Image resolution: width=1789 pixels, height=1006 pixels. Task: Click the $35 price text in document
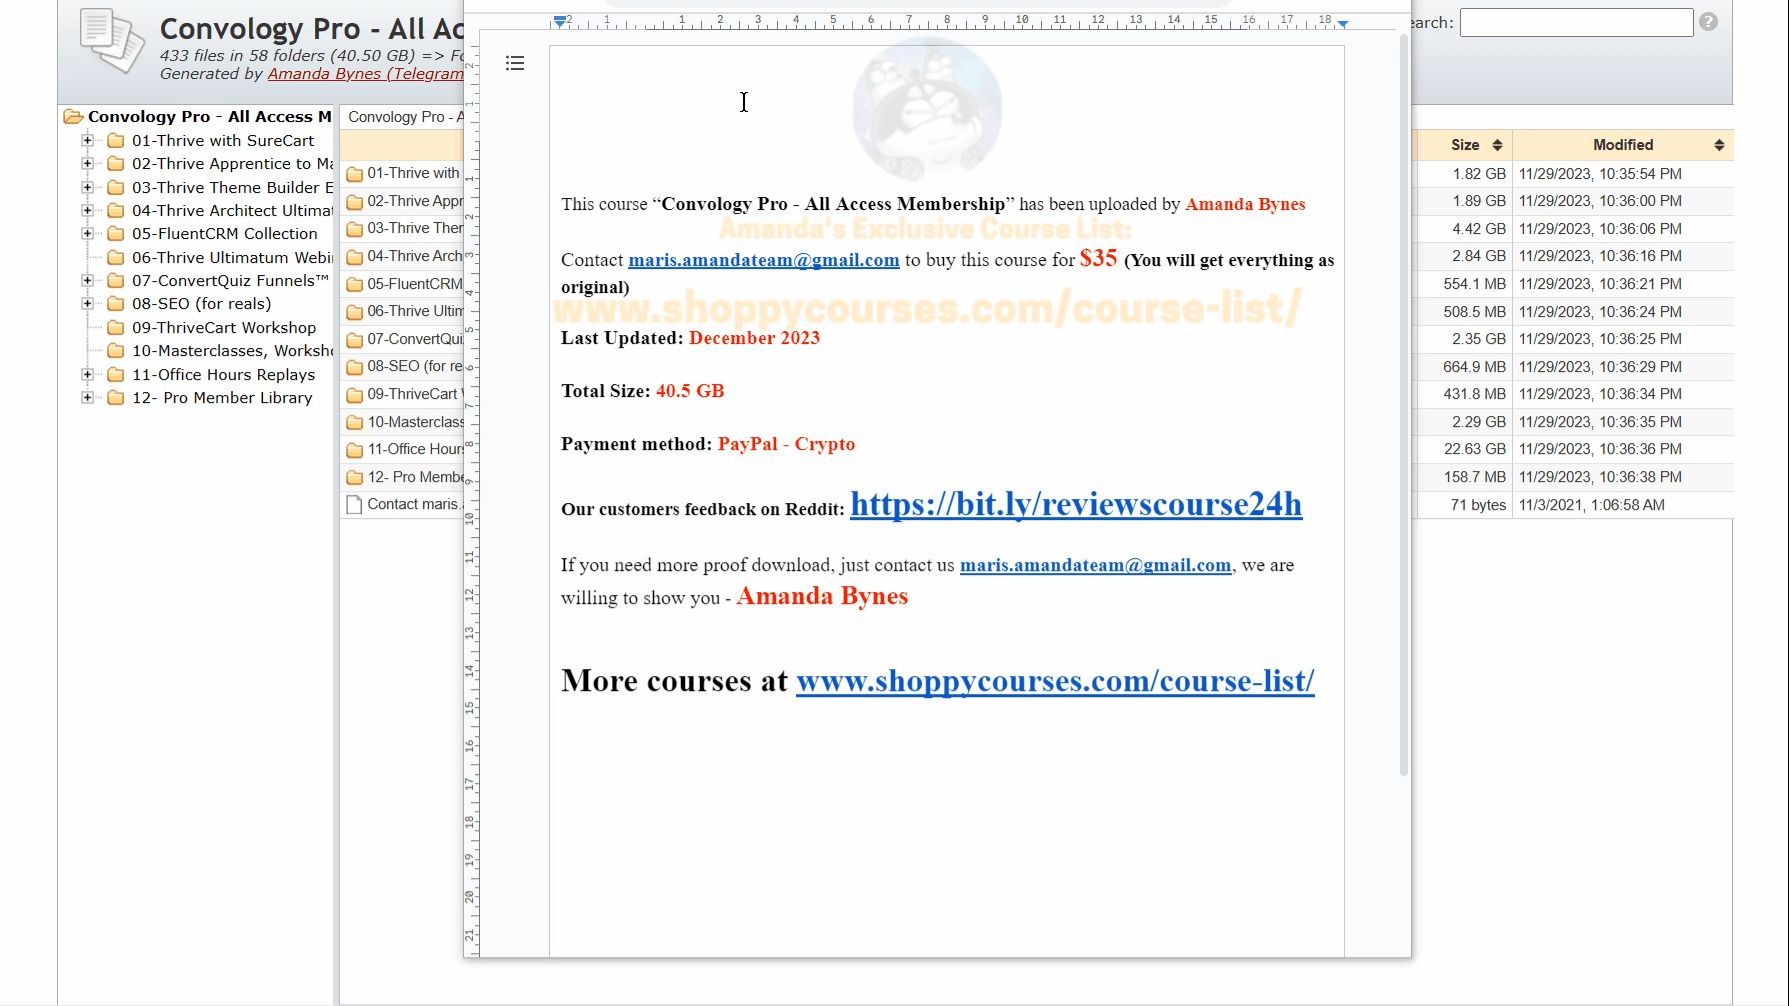[1098, 258]
